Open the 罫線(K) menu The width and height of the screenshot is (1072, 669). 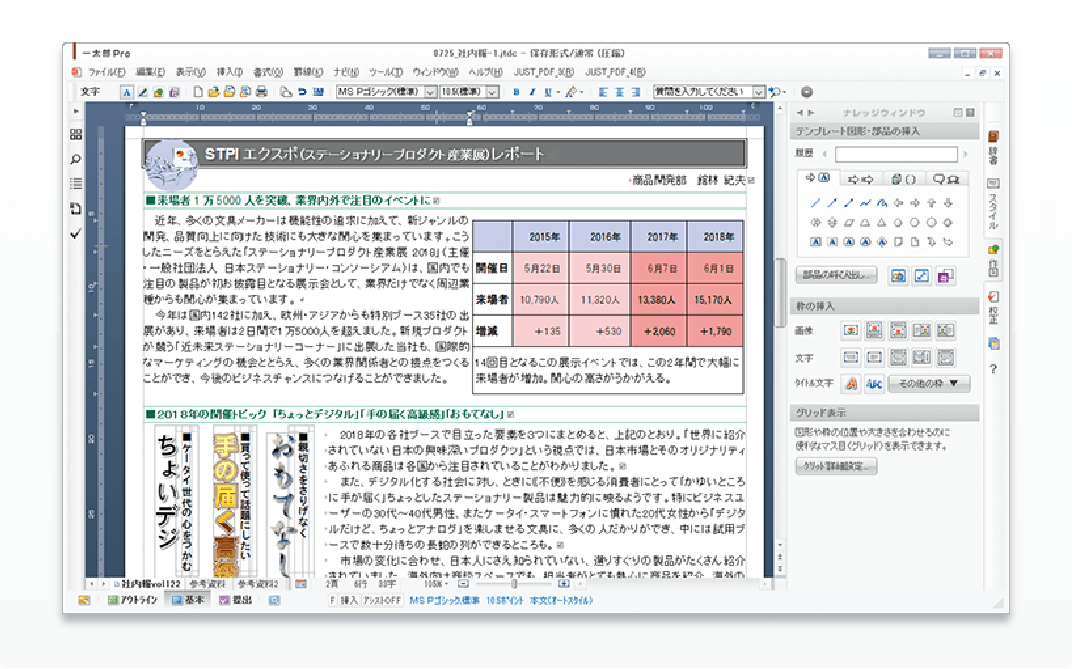coord(308,72)
